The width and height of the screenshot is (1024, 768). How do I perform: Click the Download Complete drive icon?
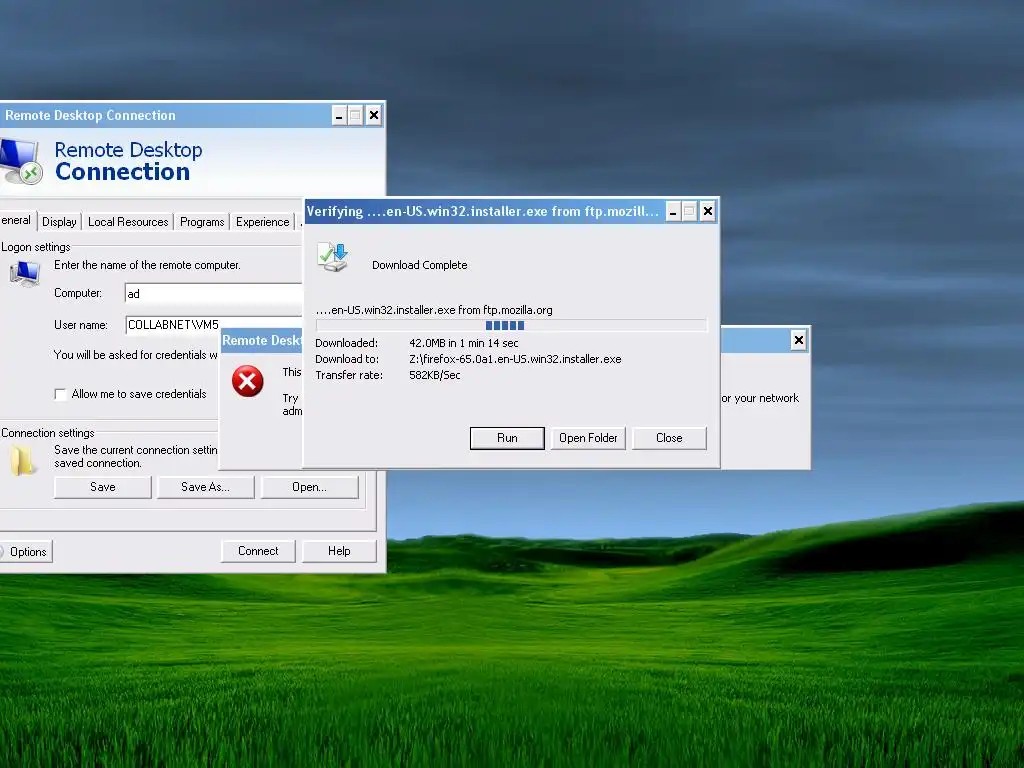click(332, 257)
